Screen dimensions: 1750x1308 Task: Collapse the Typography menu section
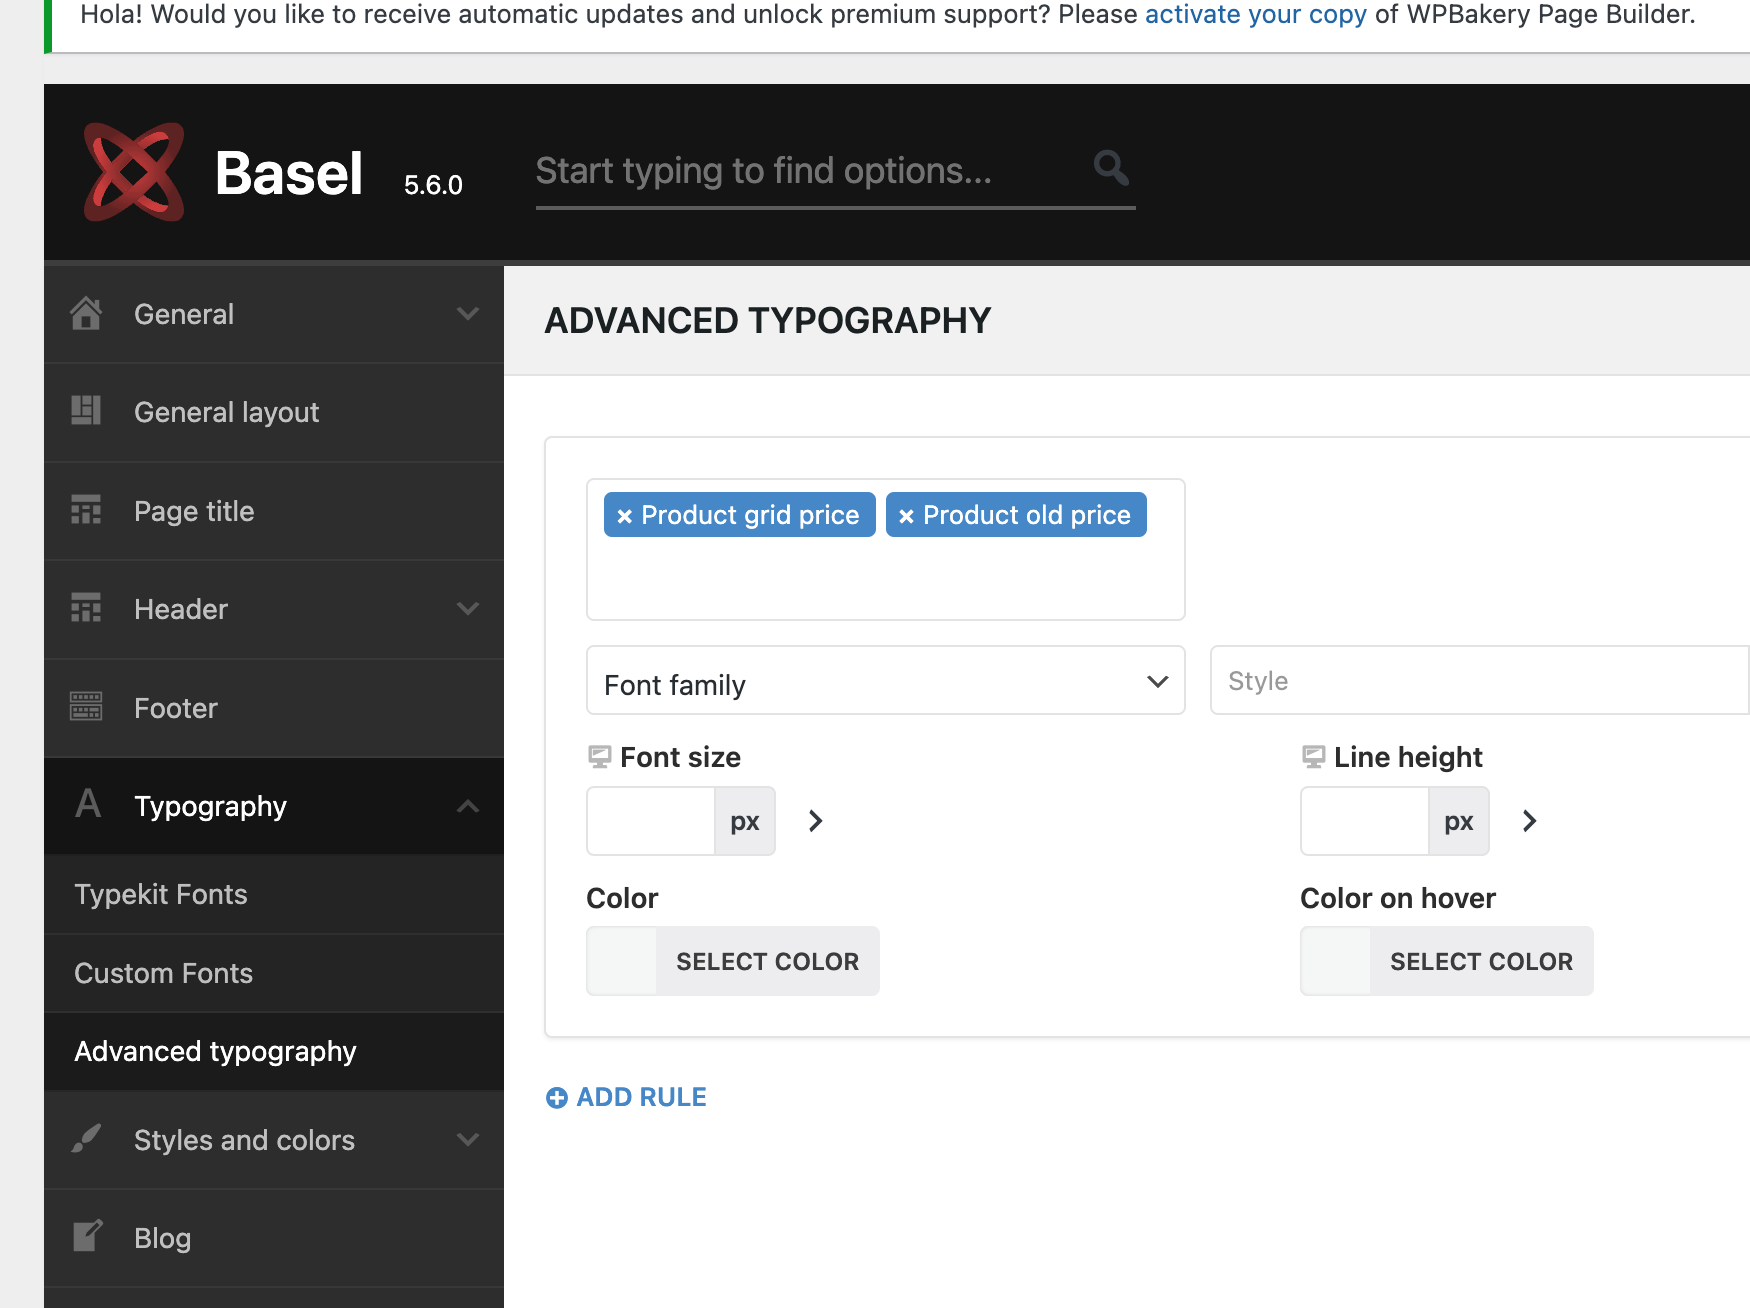[x=467, y=806]
